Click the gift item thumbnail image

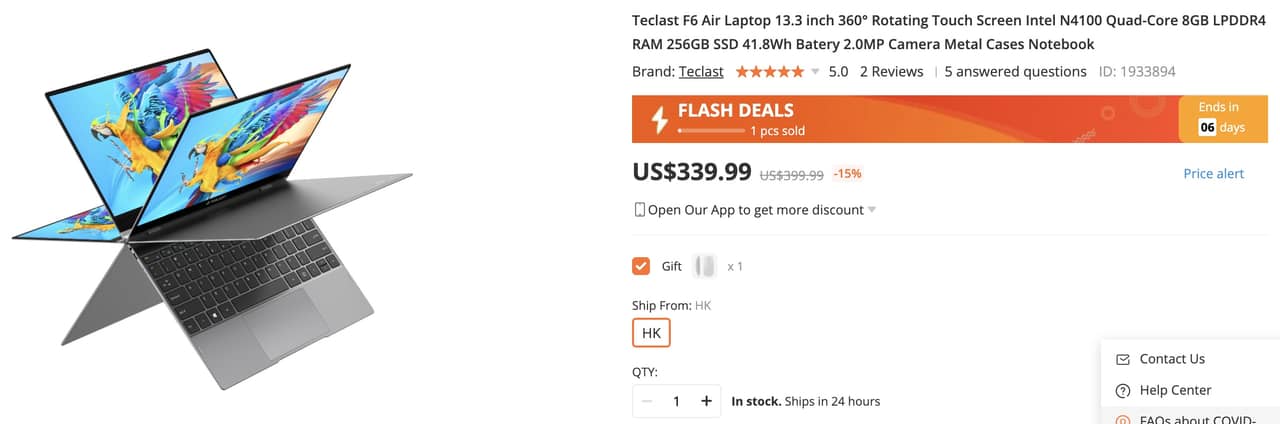pos(705,266)
